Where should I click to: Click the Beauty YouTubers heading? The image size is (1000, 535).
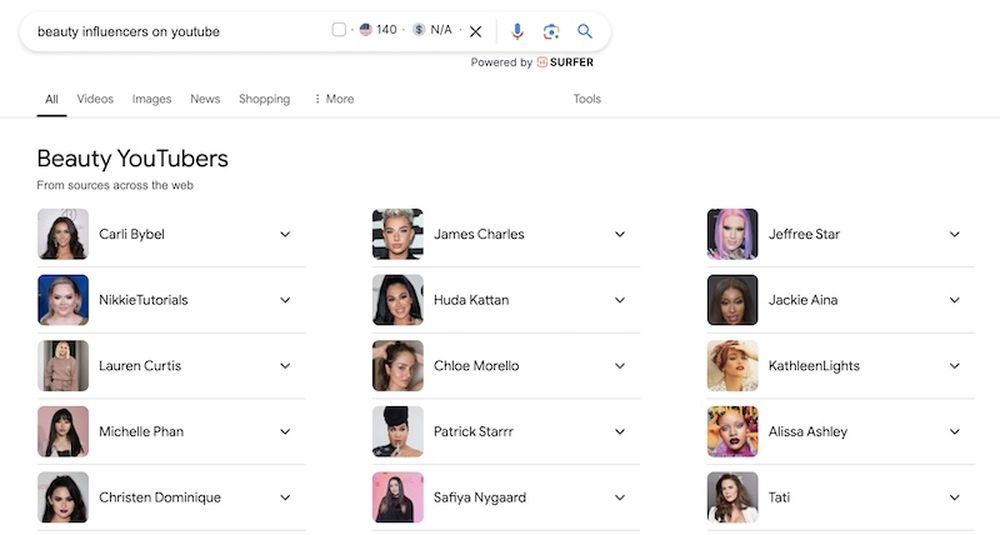click(133, 158)
